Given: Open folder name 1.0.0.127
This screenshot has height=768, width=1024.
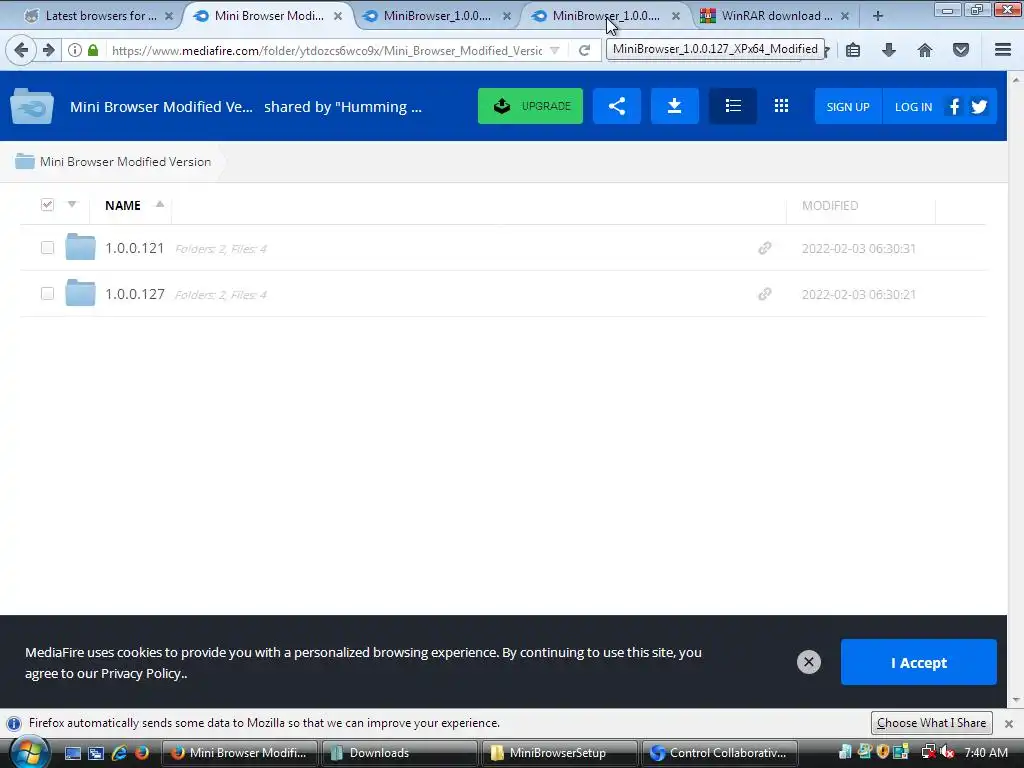Looking at the screenshot, I should pyautogui.click(x=135, y=294).
